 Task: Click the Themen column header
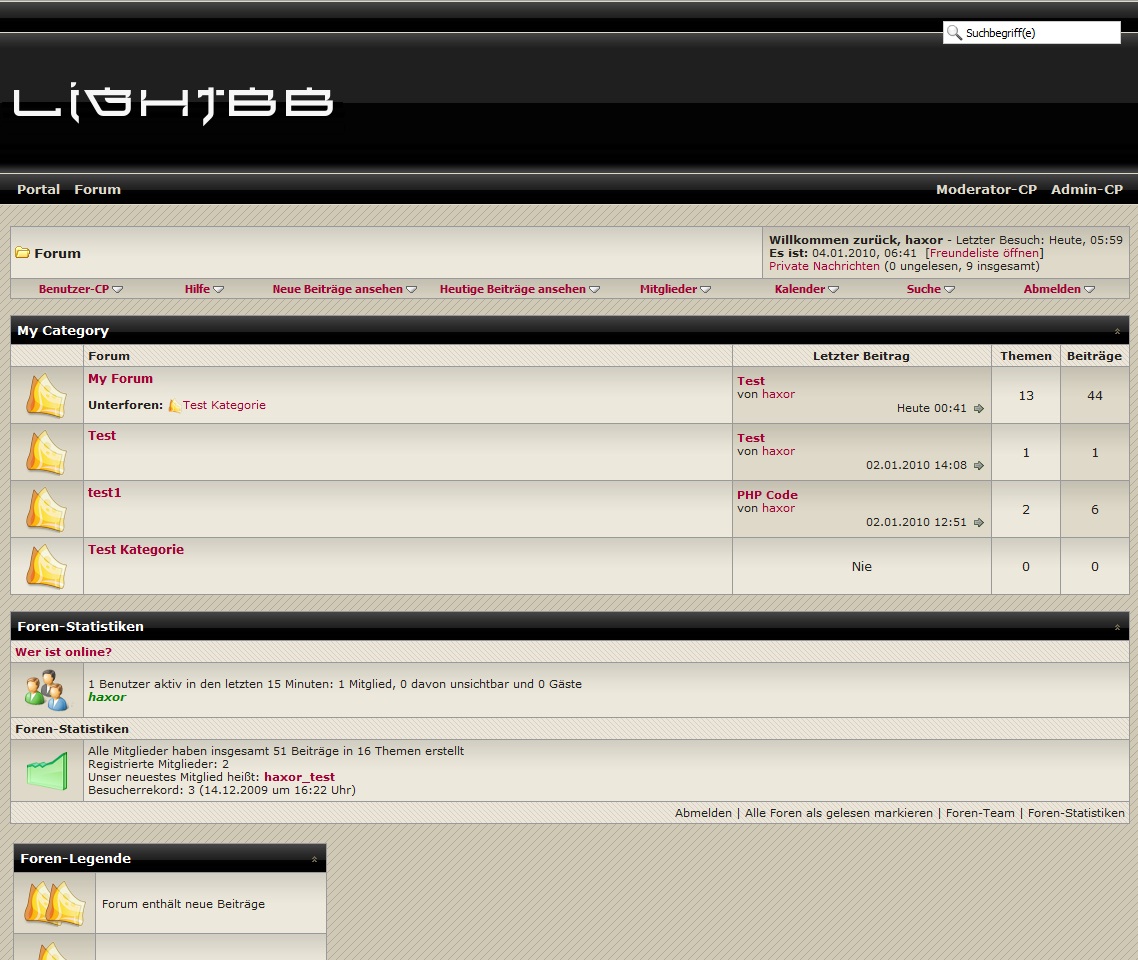(1026, 356)
